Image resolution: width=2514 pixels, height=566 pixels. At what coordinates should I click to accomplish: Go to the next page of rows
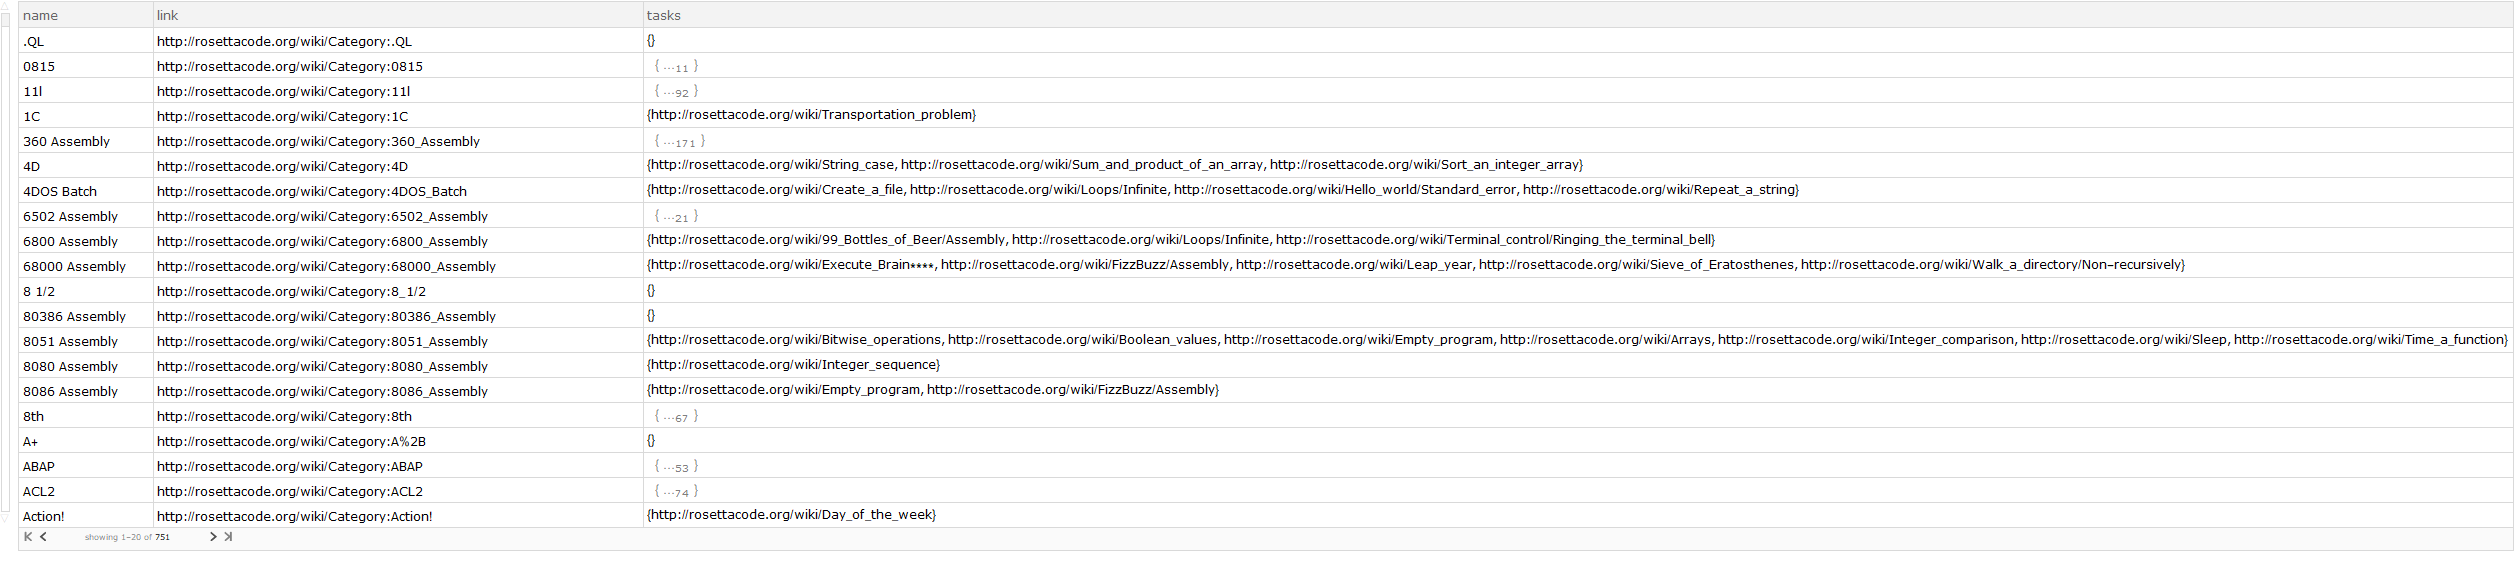coord(213,537)
